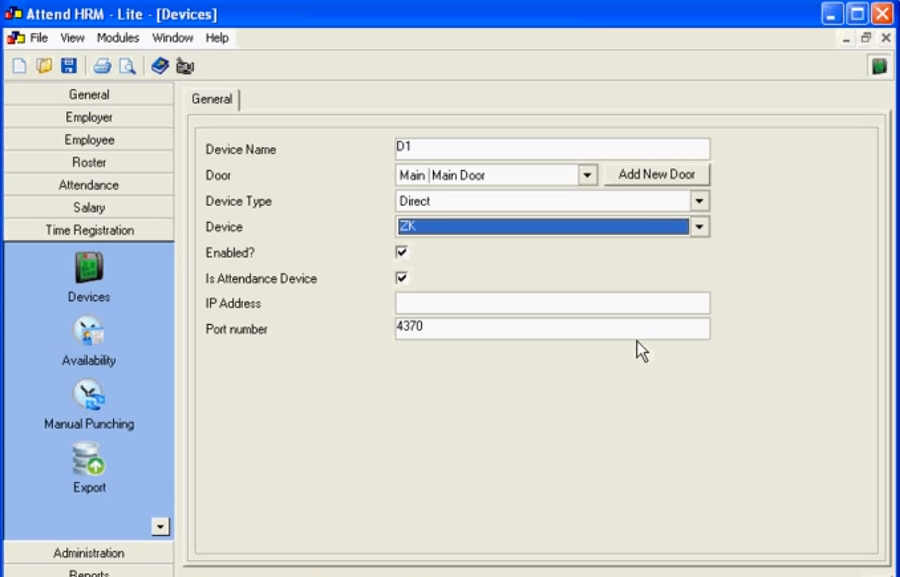Viewport: 900px width, 577px height.
Task: Restore the inner Devices child window
Action: coord(866,38)
